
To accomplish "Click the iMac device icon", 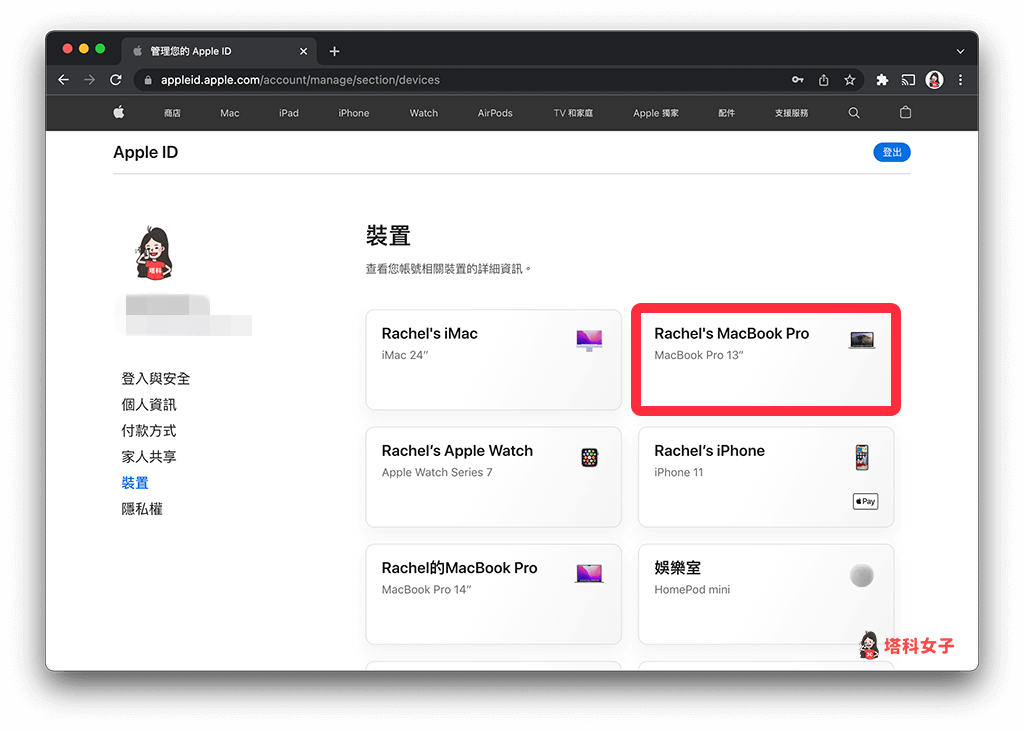I will [589, 340].
